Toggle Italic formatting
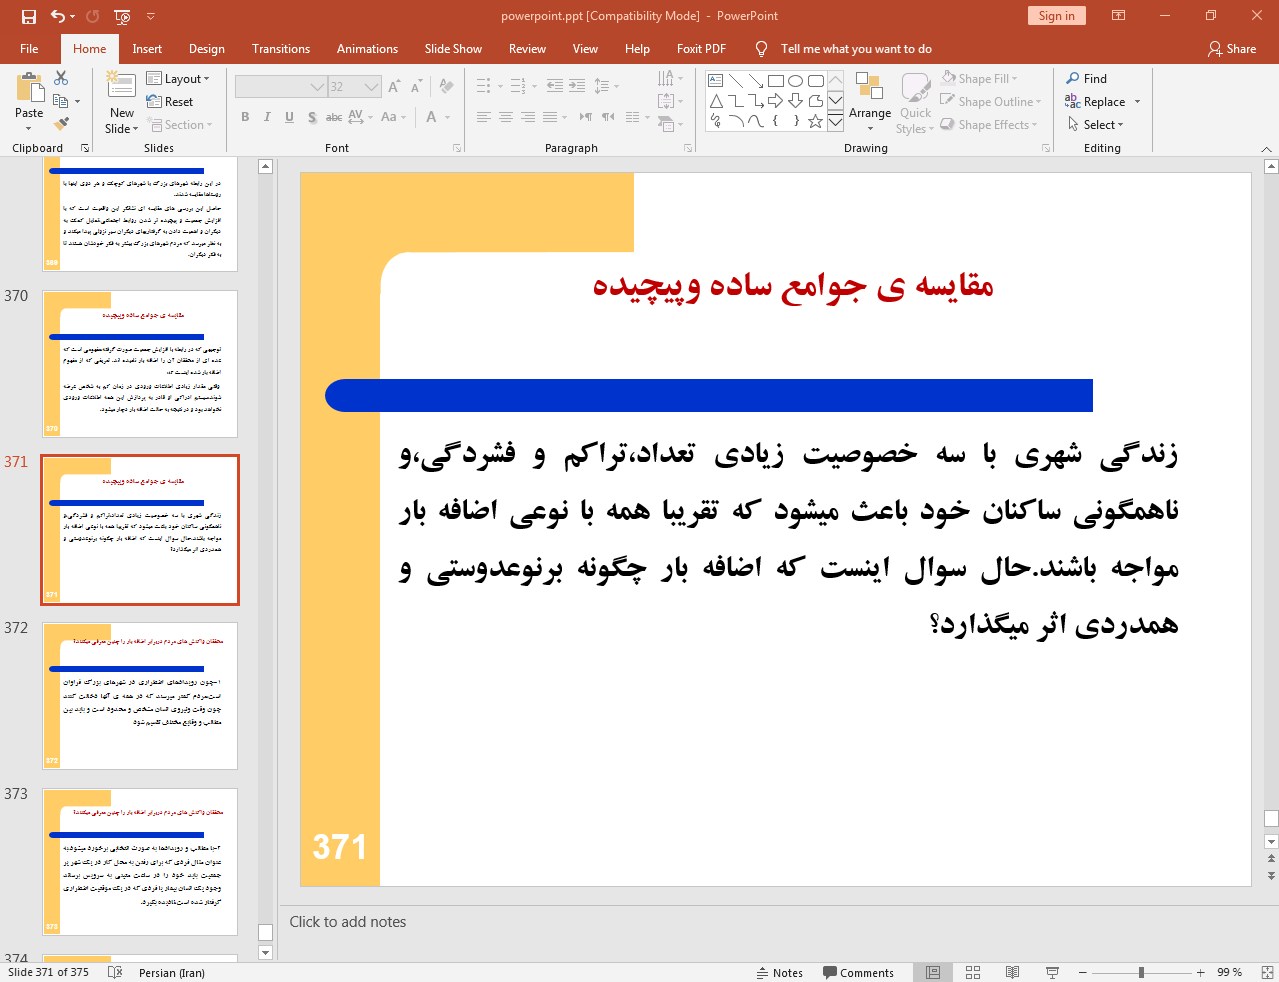This screenshot has width=1279, height=982. tap(267, 117)
